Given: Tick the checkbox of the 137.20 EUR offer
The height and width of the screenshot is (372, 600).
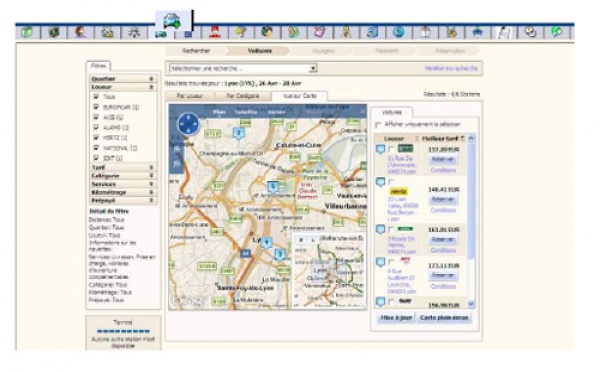Looking at the screenshot, I should [x=391, y=149].
